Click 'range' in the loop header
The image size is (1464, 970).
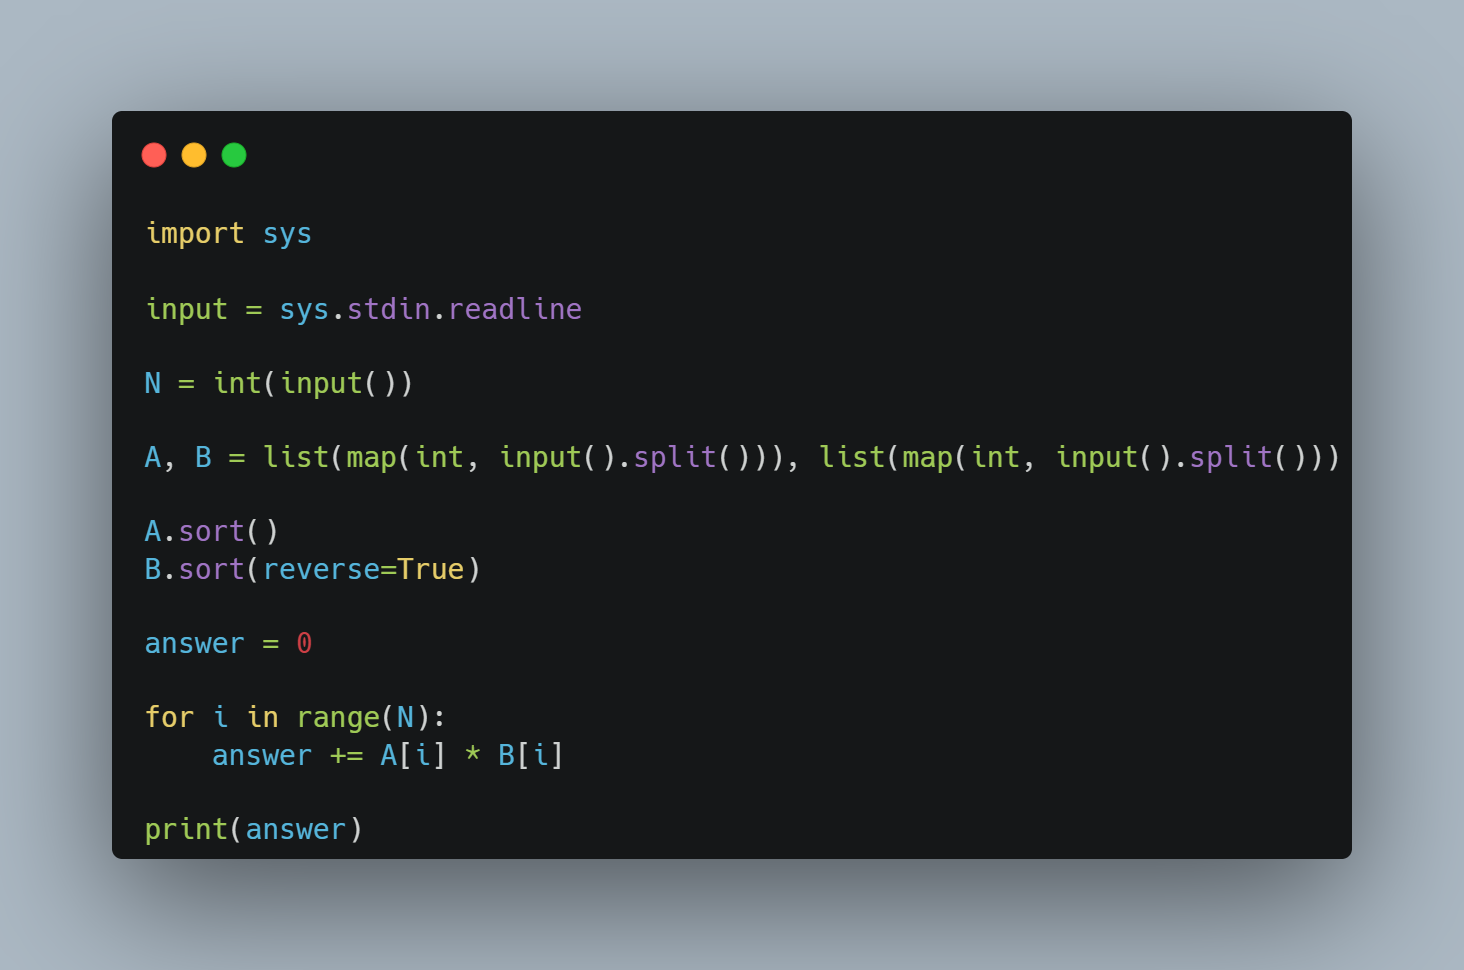(338, 718)
